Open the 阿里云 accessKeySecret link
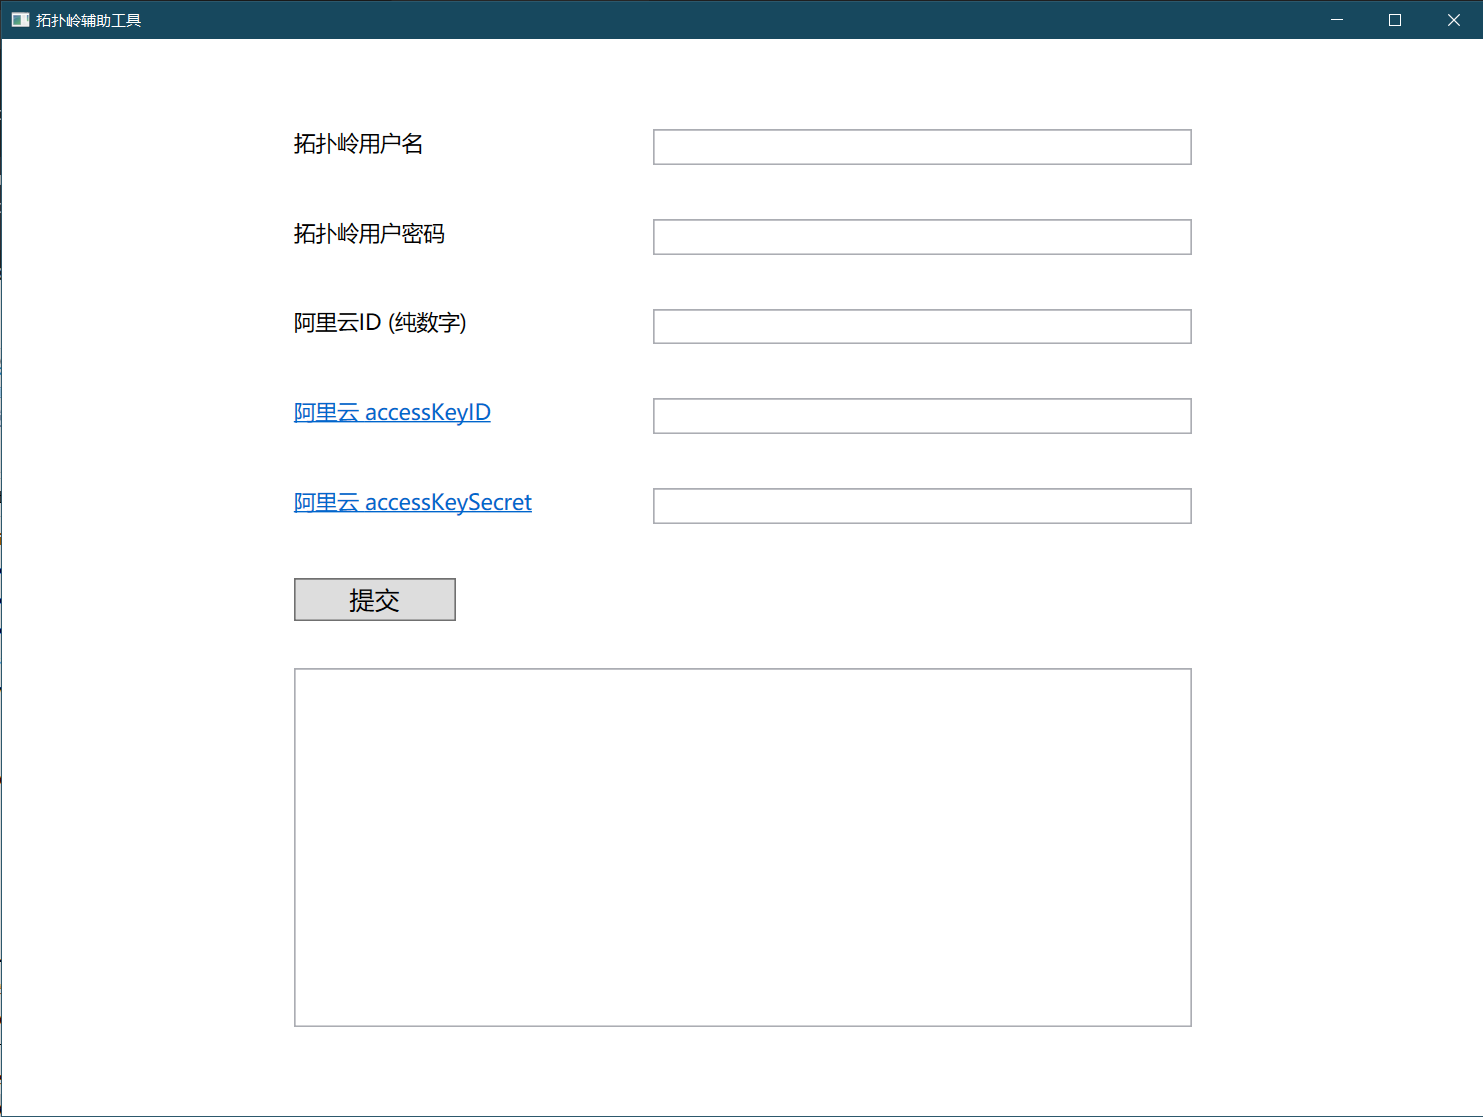This screenshot has height=1117, width=1483. [413, 502]
